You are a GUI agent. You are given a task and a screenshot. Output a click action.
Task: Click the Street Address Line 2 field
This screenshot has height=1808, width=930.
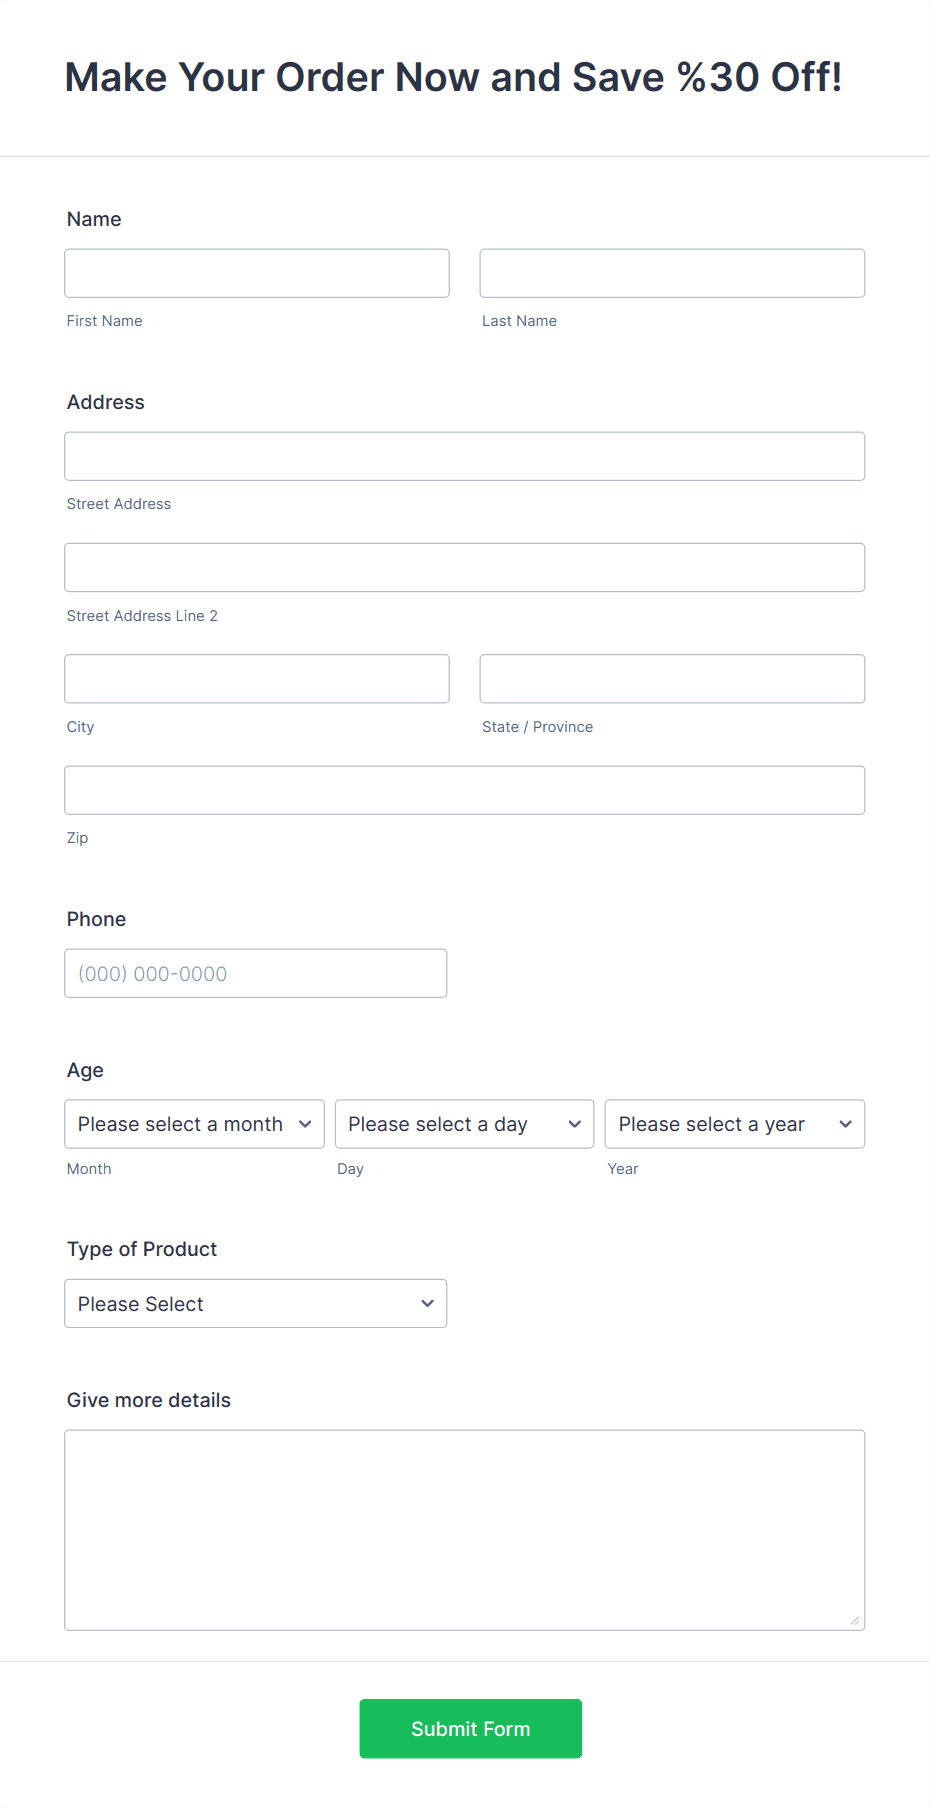click(464, 567)
